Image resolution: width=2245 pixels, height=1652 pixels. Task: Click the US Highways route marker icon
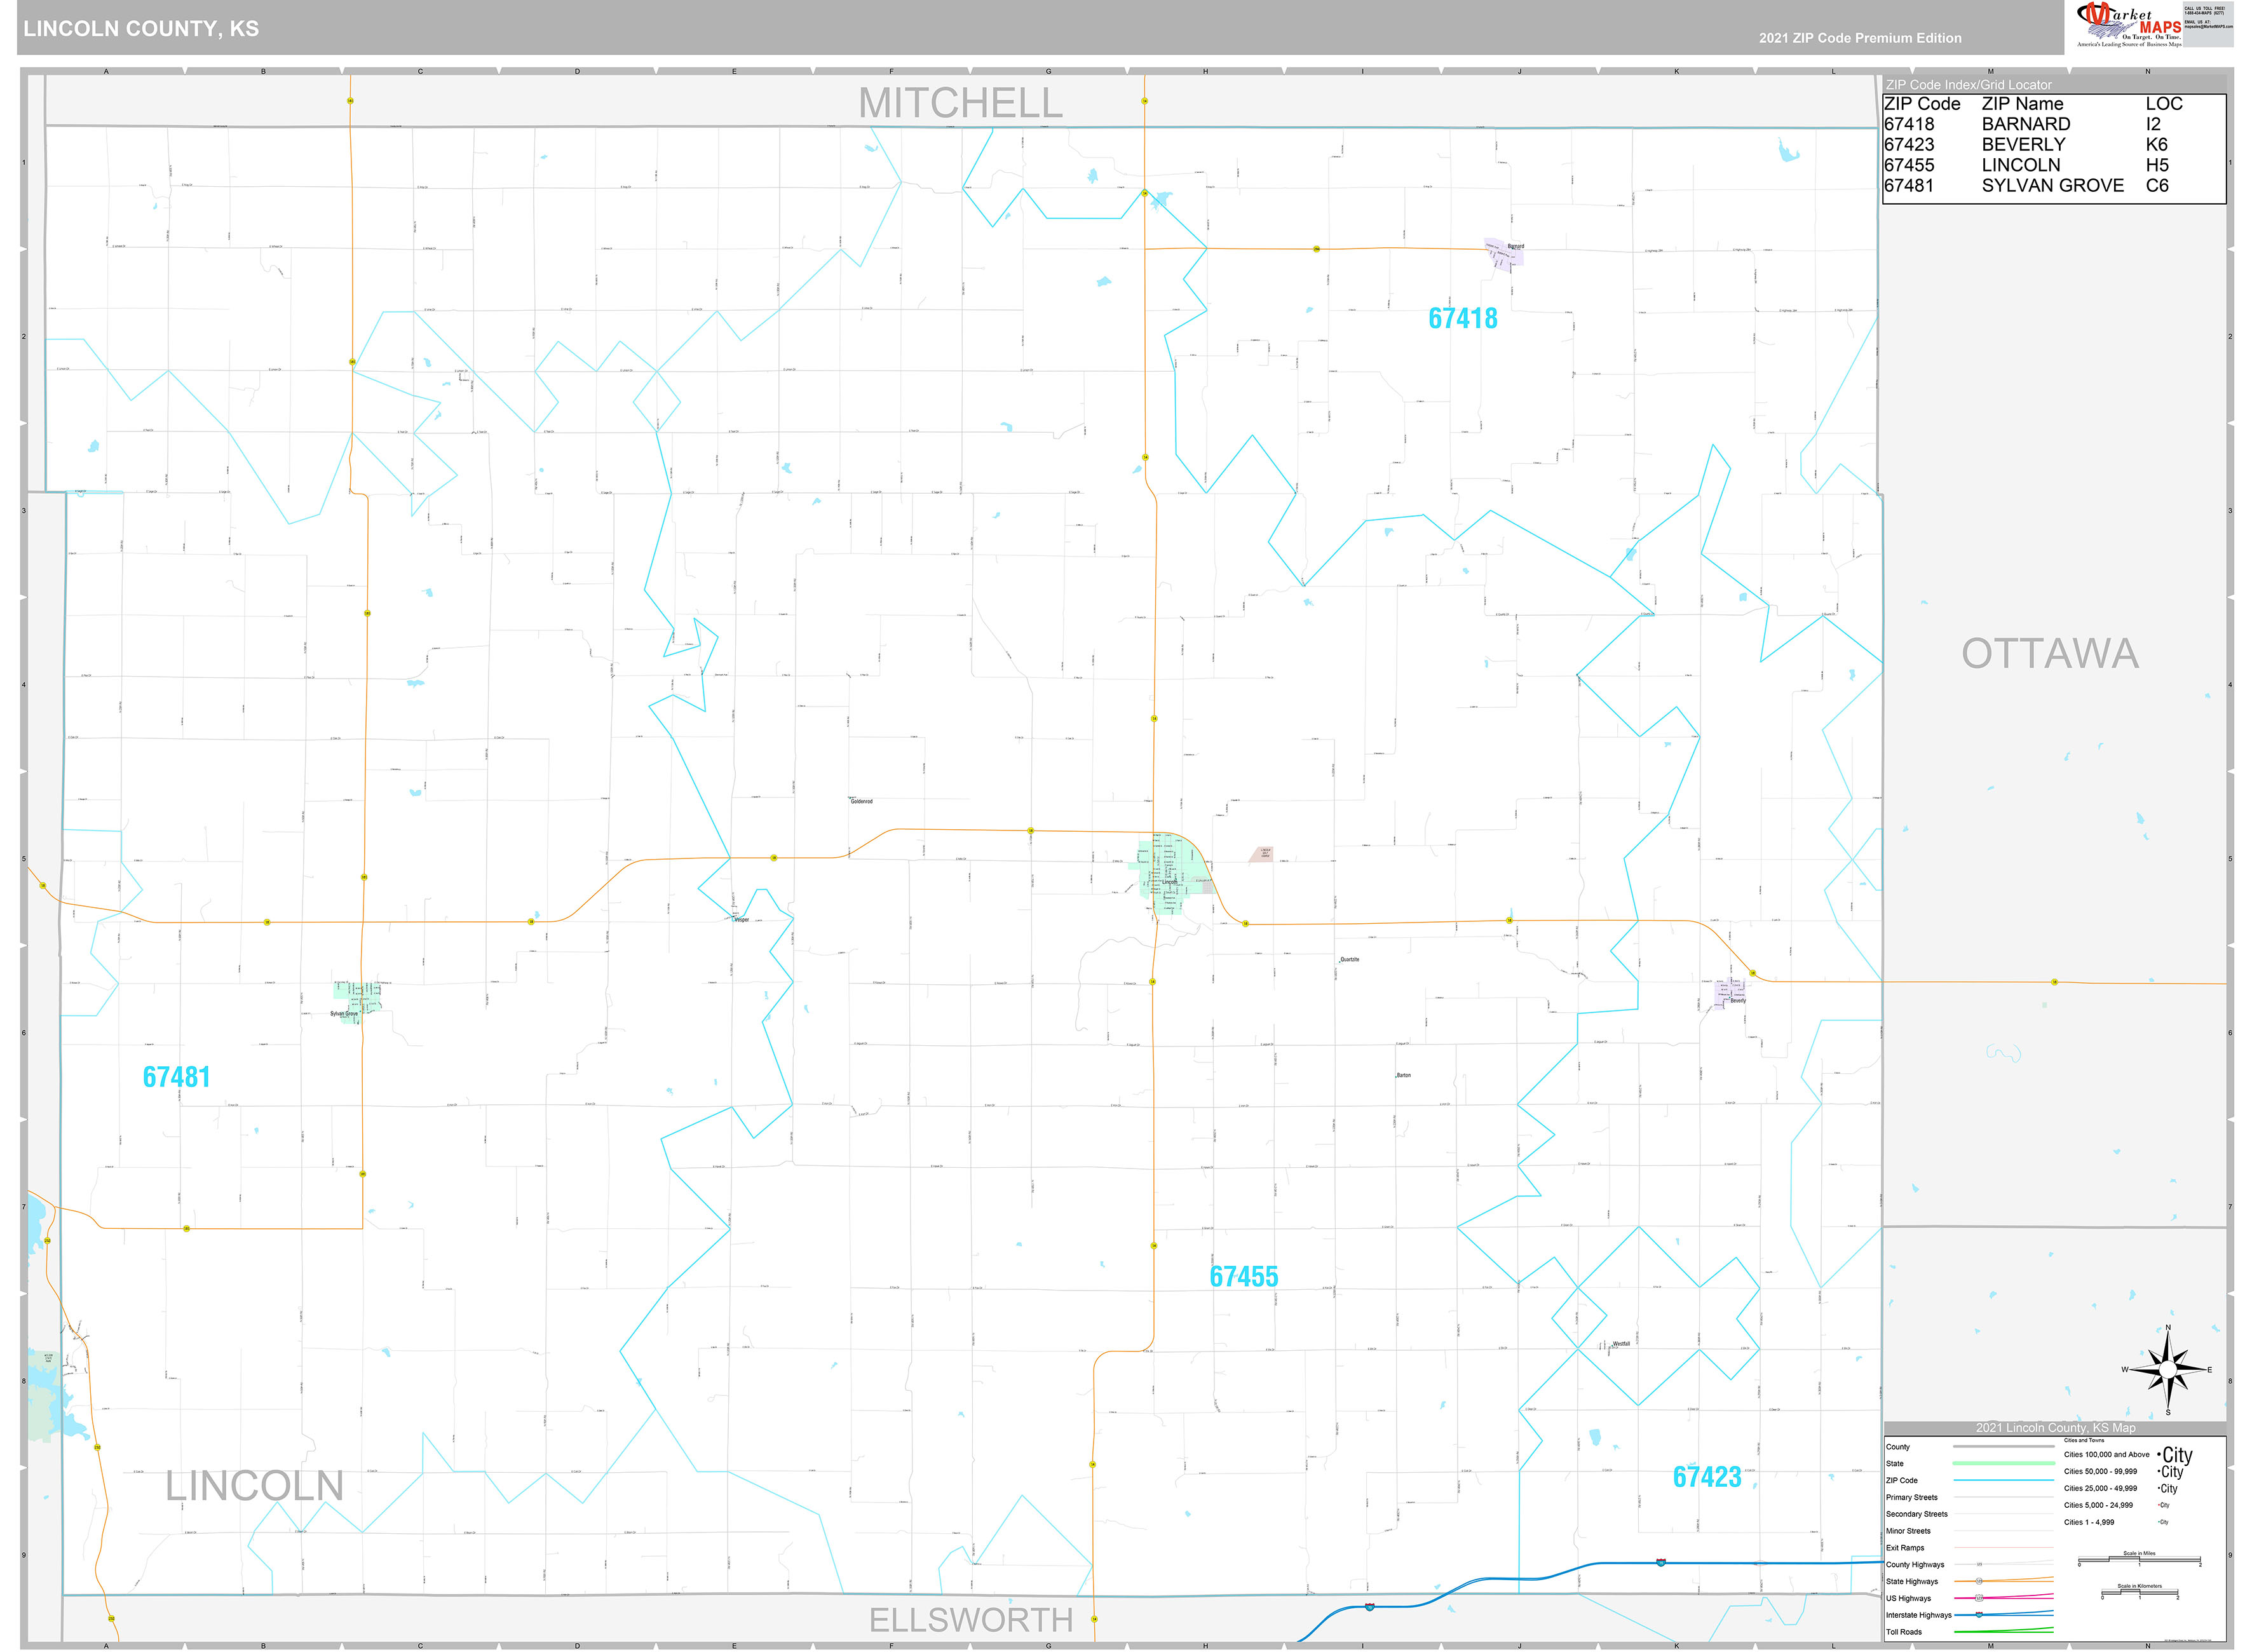(1979, 1598)
